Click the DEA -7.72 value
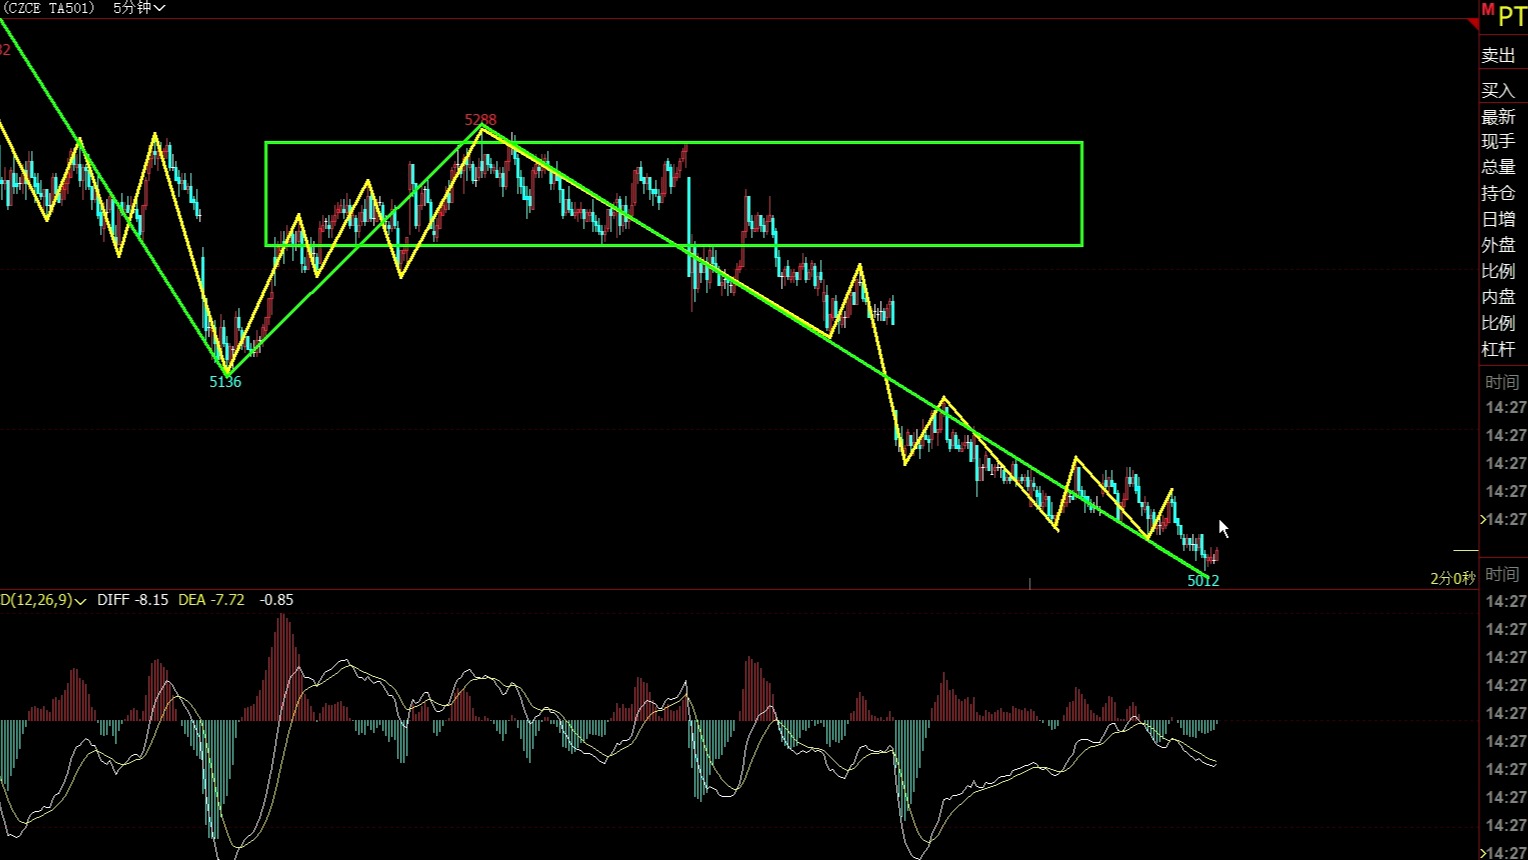Screen dimensions: 1528x860 [x=211, y=600]
